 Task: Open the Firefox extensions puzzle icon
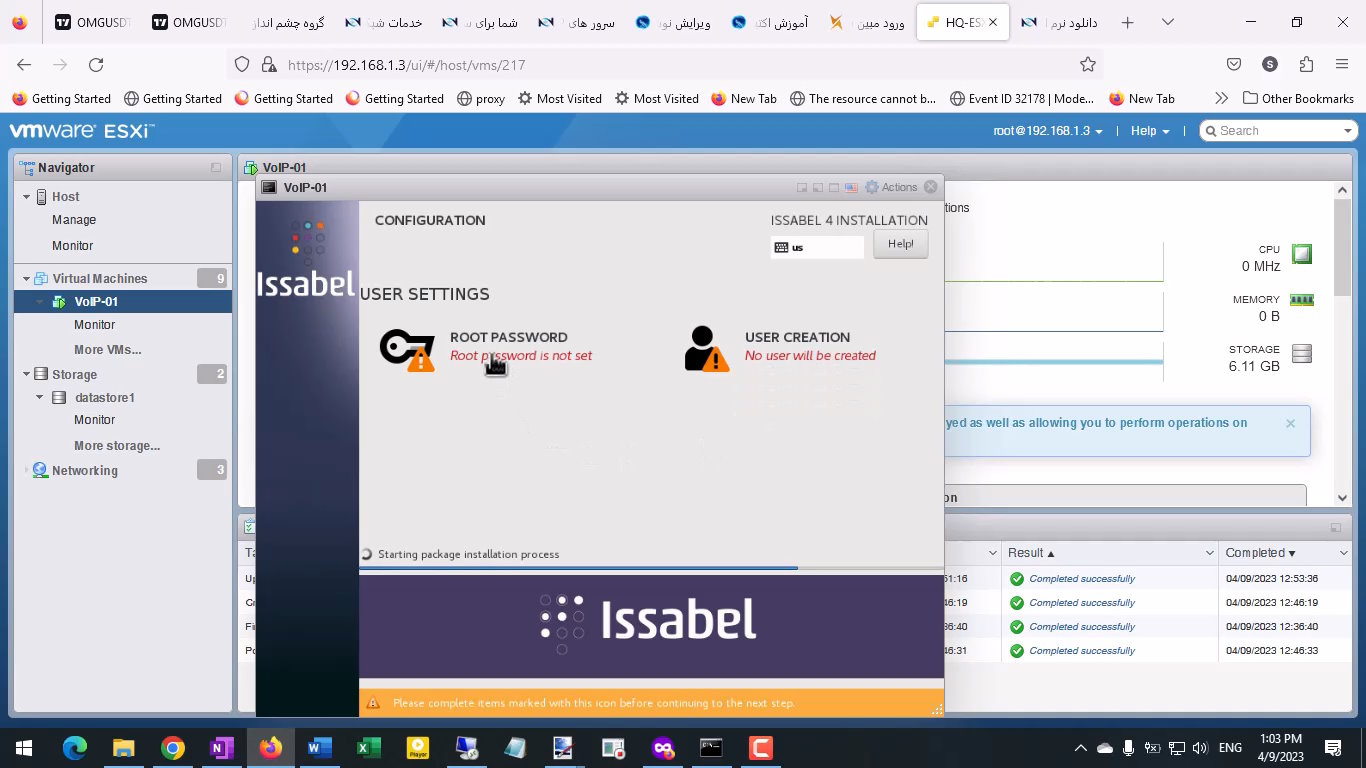pyautogui.click(x=1306, y=65)
